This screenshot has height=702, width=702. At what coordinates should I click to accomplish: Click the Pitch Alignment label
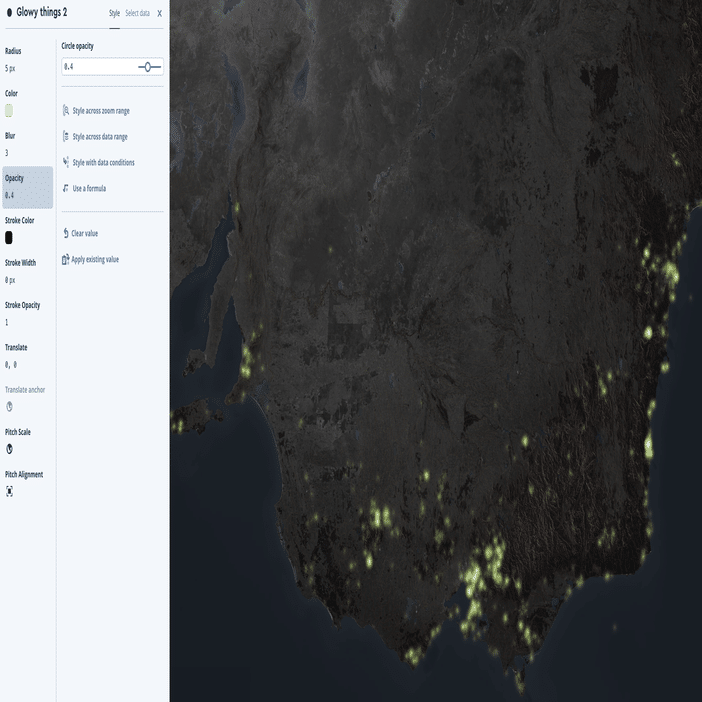[24, 475]
